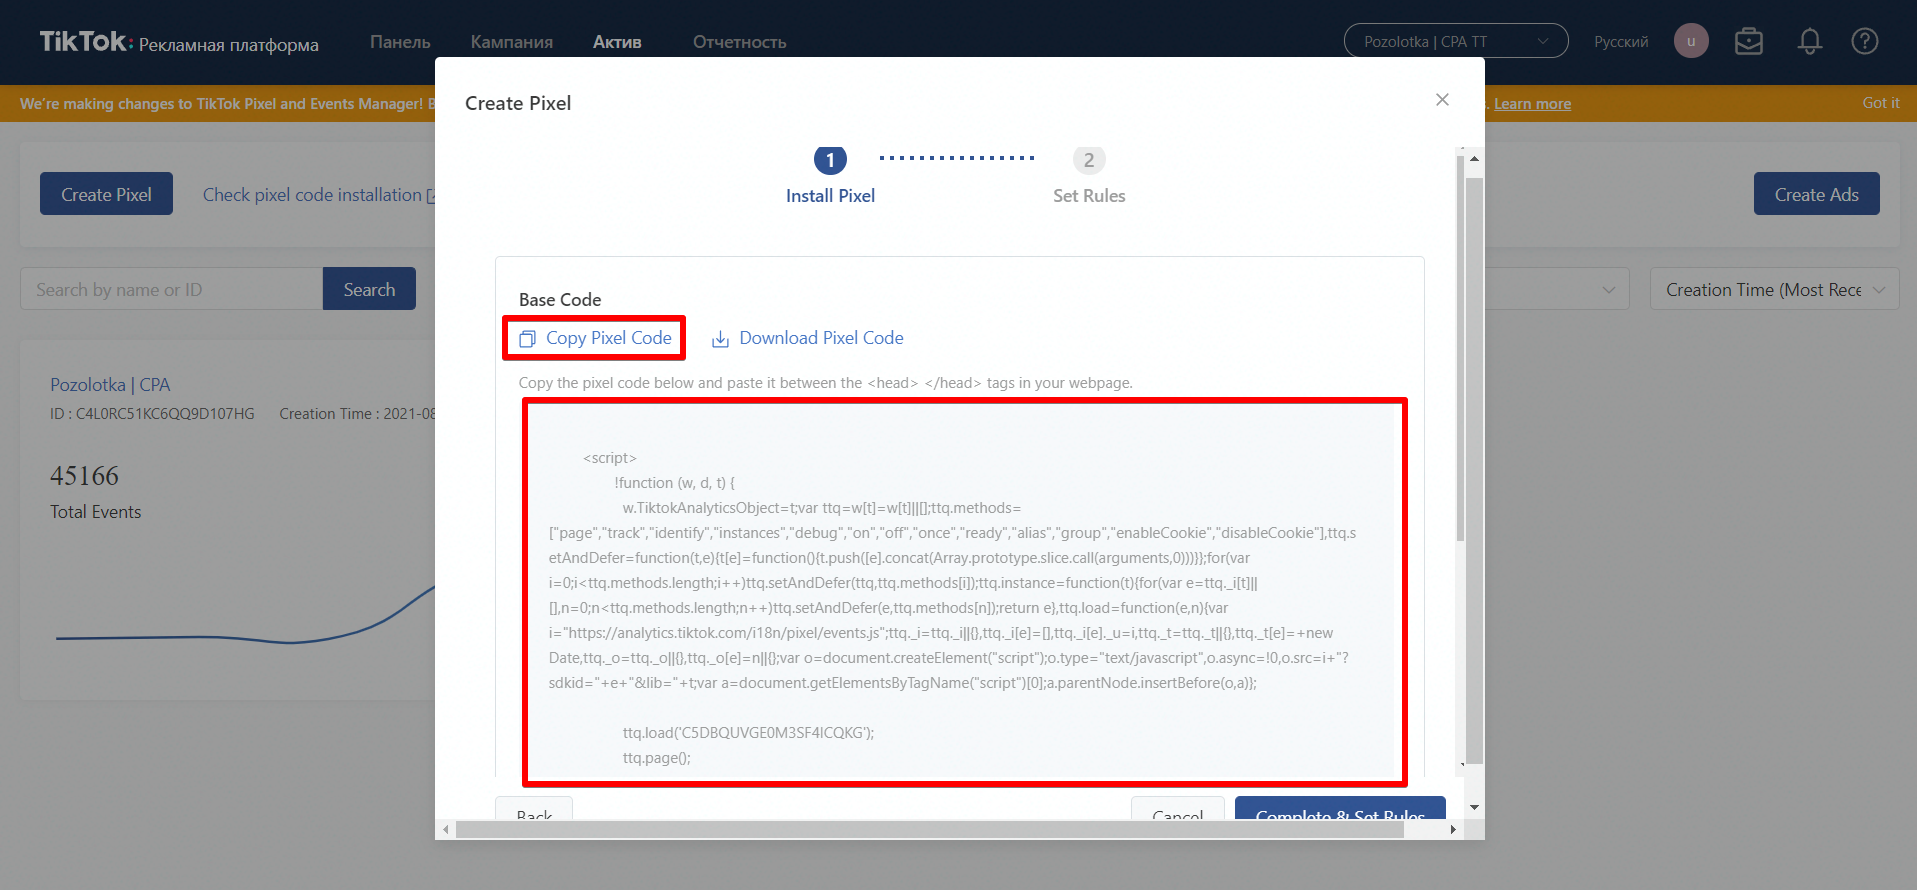The width and height of the screenshot is (1917, 890).
Task: Click step 2 Set Rules indicator
Action: click(1089, 160)
